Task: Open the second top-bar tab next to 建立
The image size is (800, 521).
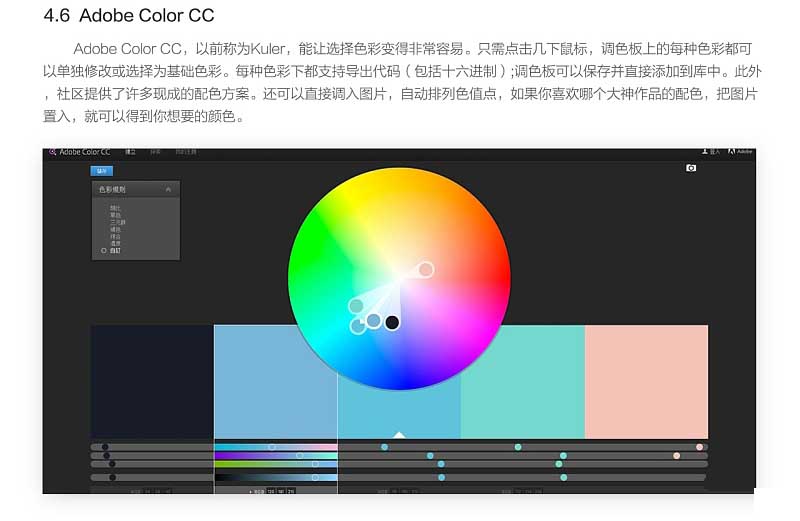Action: point(155,152)
